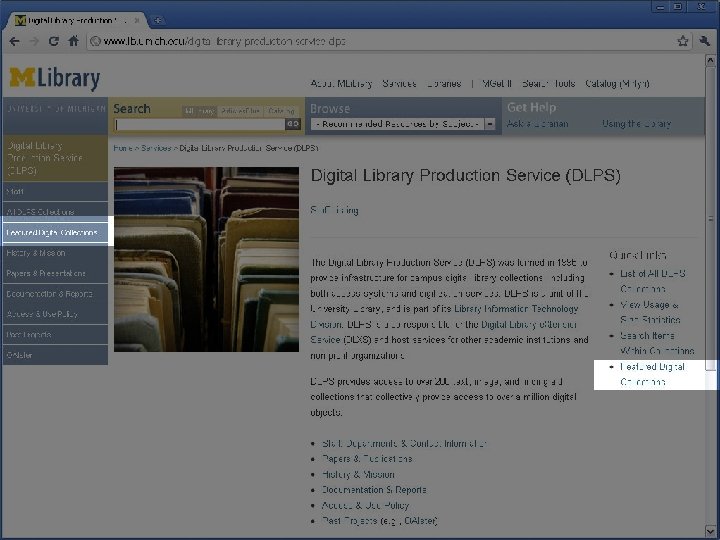Viewport: 720px width, 540px height.
Task: Open Catalog (Mirlyn) in top navigation
Action: tap(617, 84)
